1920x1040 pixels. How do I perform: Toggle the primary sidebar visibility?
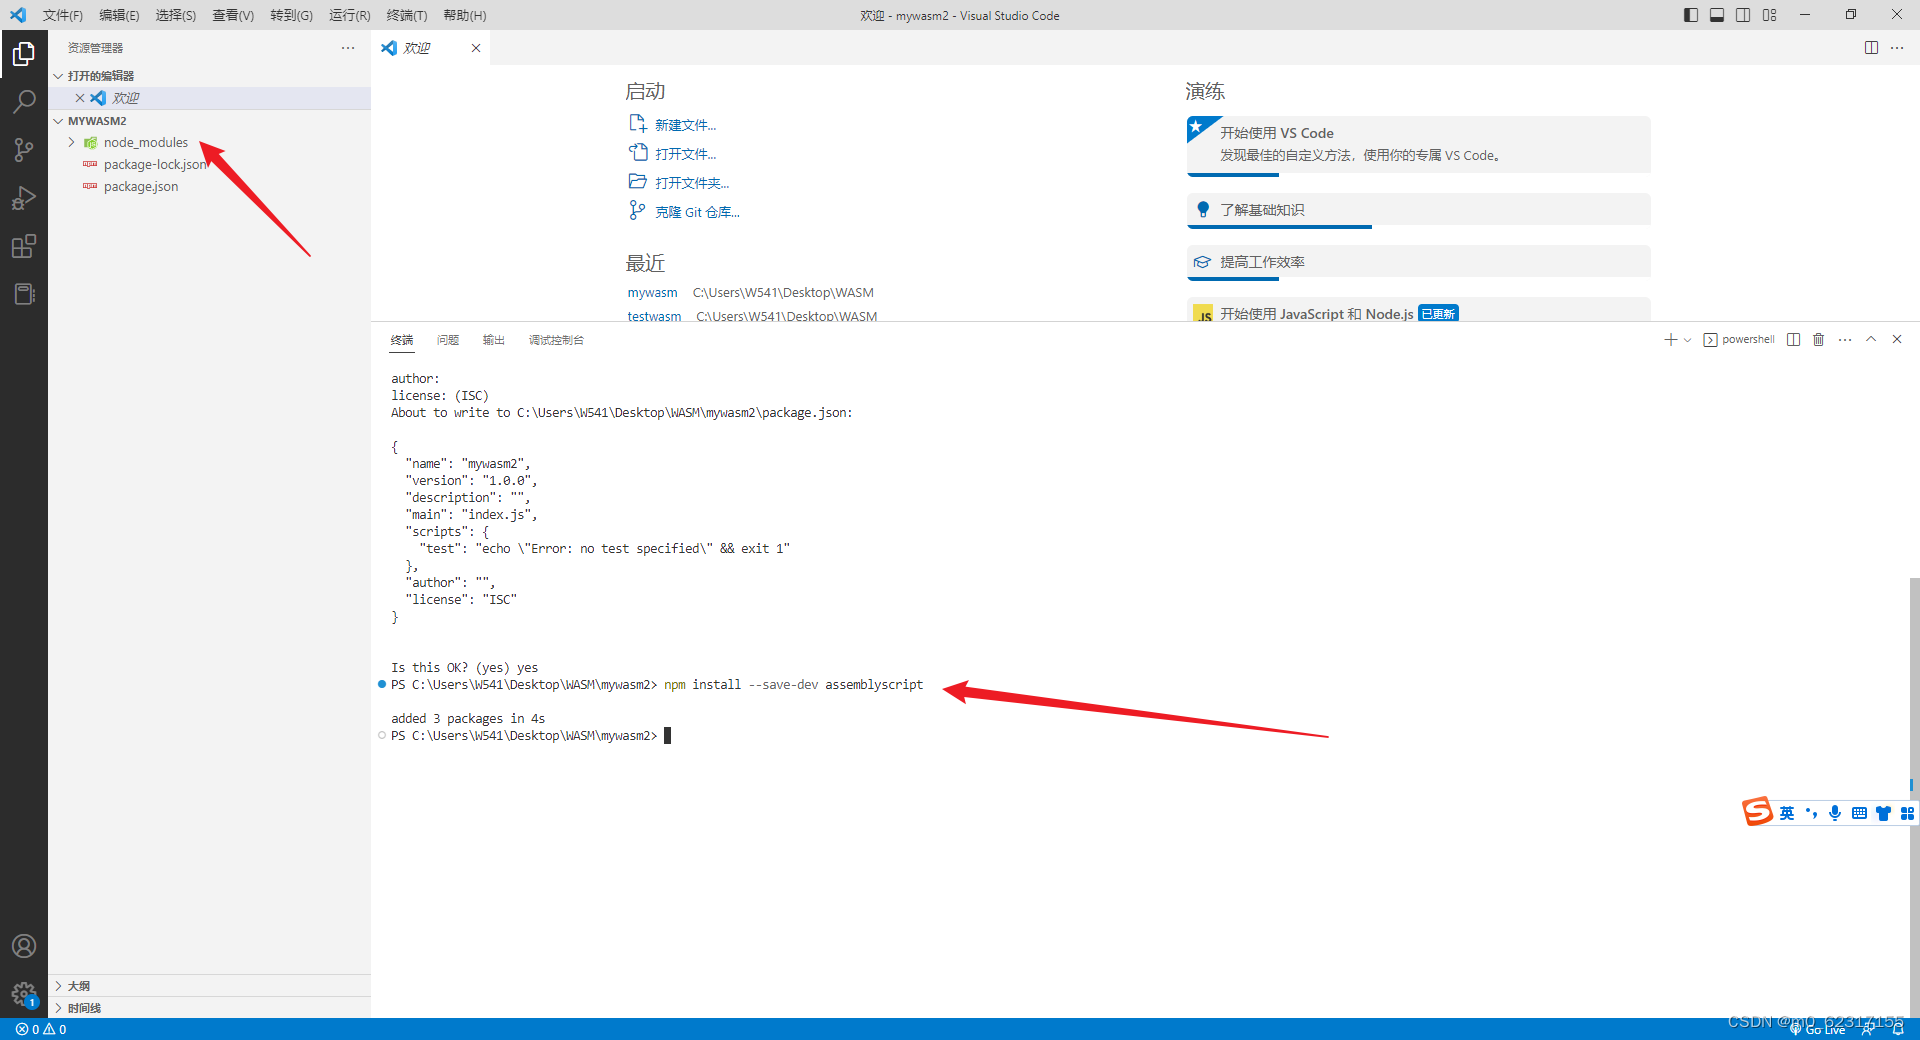click(x=1688, y=15)
